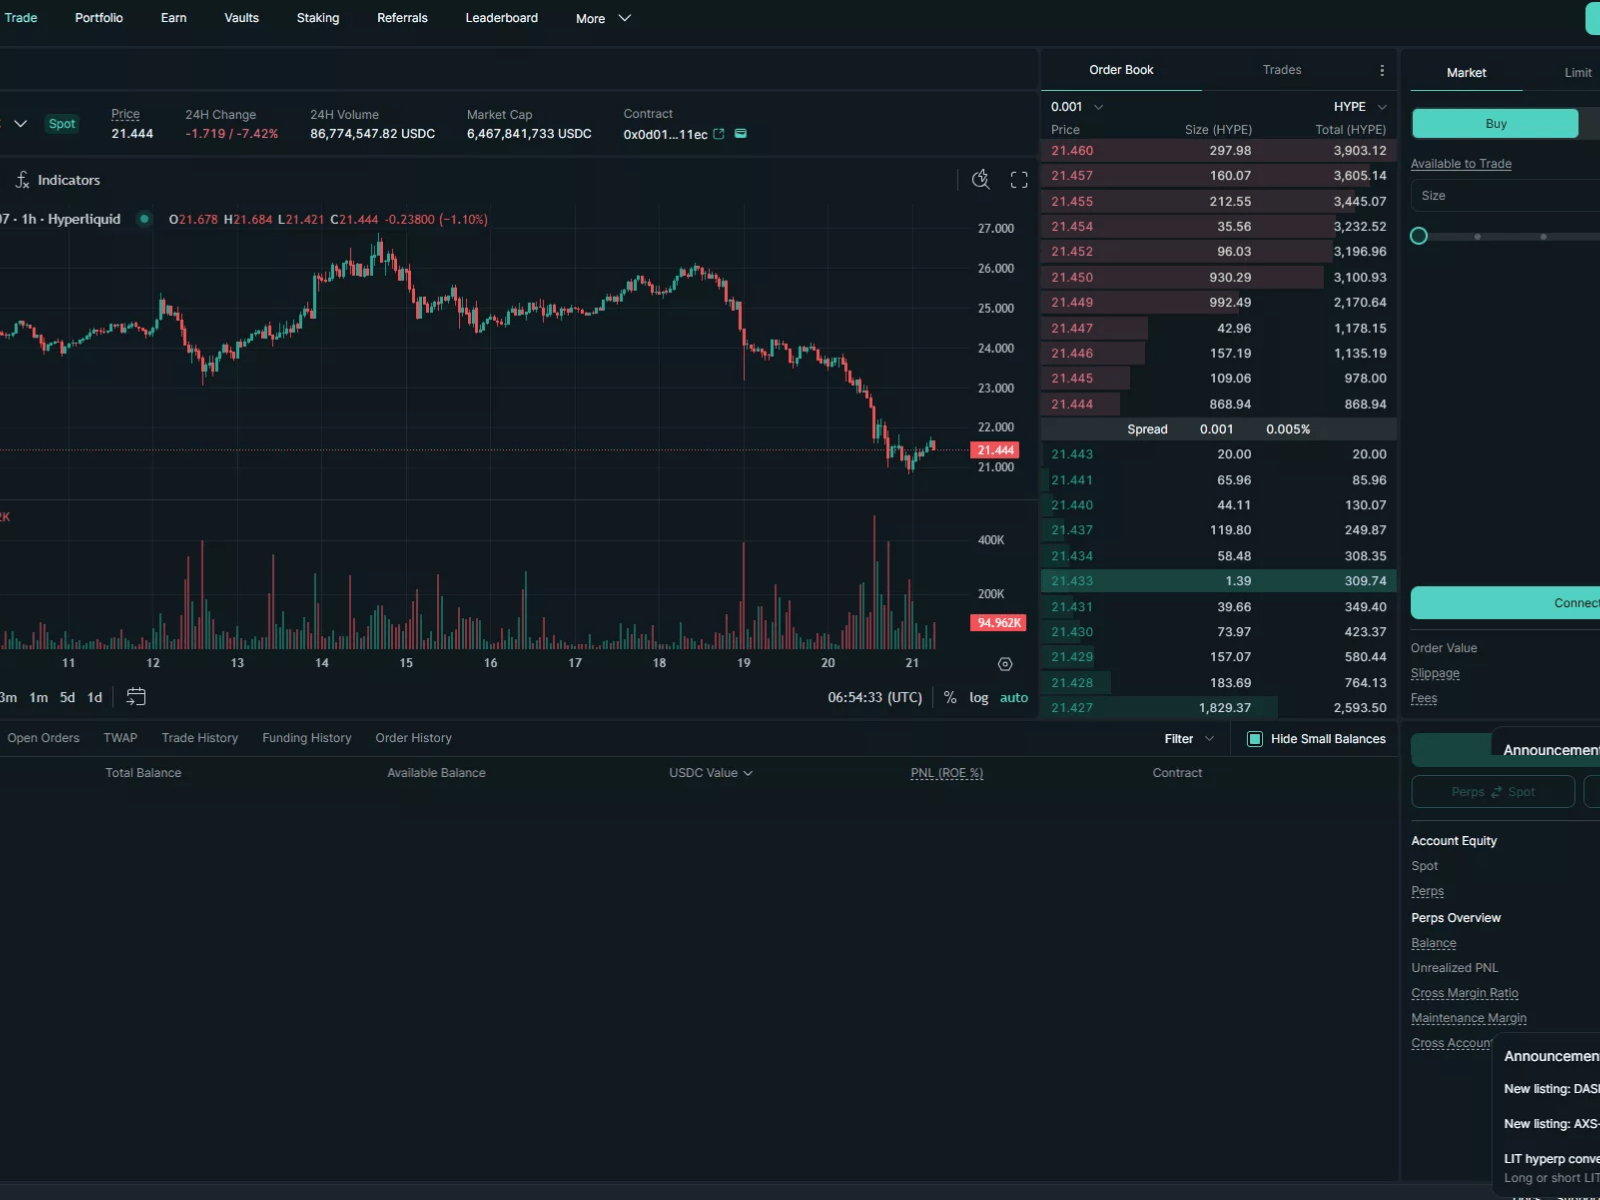Image resolution: width=1600 pixels, height=1200 pixels.
Task: Open the Earn nav item
Action: click(173, 18)
